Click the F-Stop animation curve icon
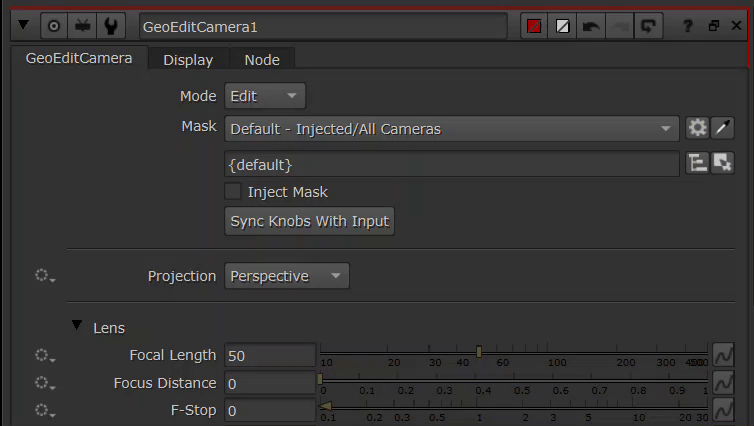Viewport: 754px width, 426px height. point(723,410)
